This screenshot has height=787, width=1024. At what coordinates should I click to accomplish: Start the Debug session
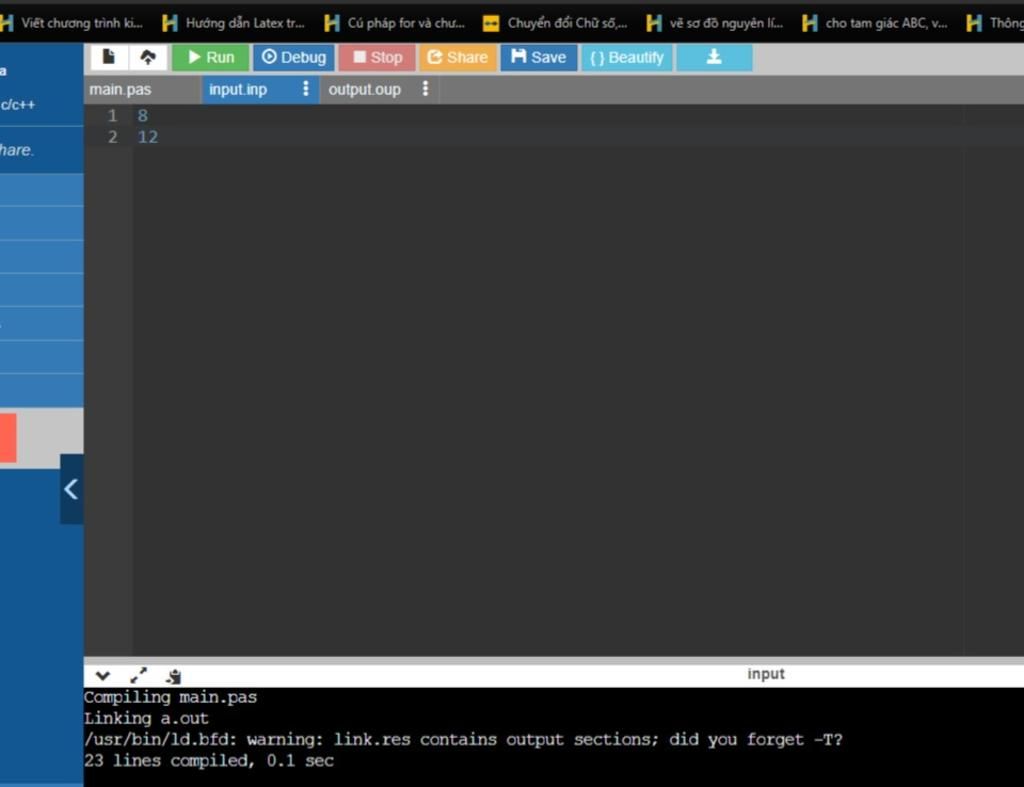coord(294,57)
